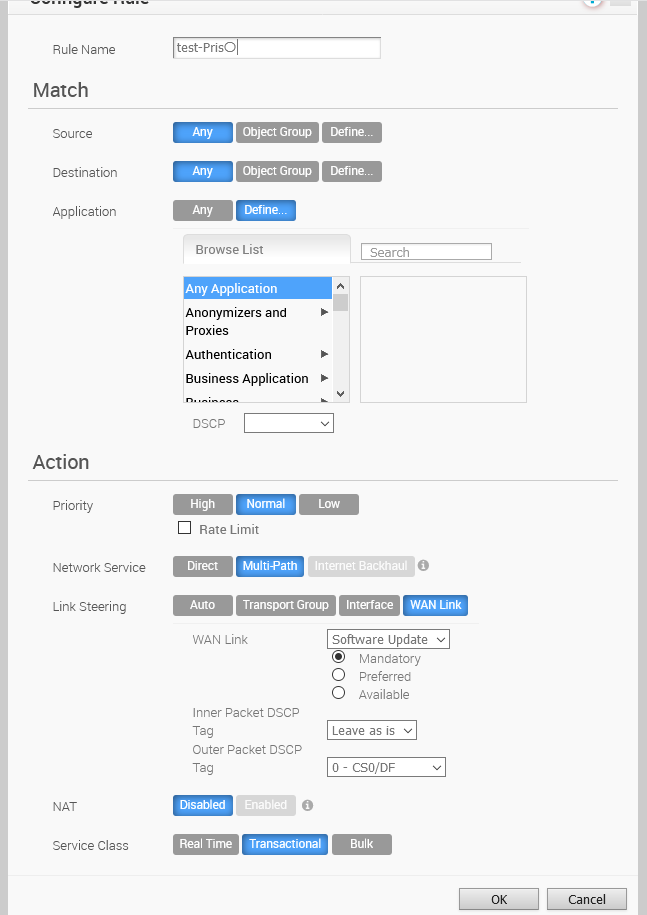647x915 pixels.
Task: Set Link Steering to Auto
Action: pyautogui.click(x=202, y=605)
